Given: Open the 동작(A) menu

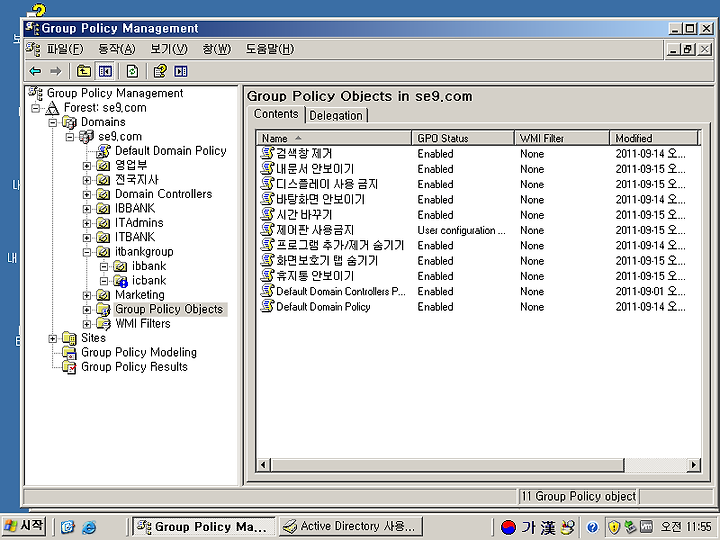Looking at the screenshot, I should coord(117,49).
